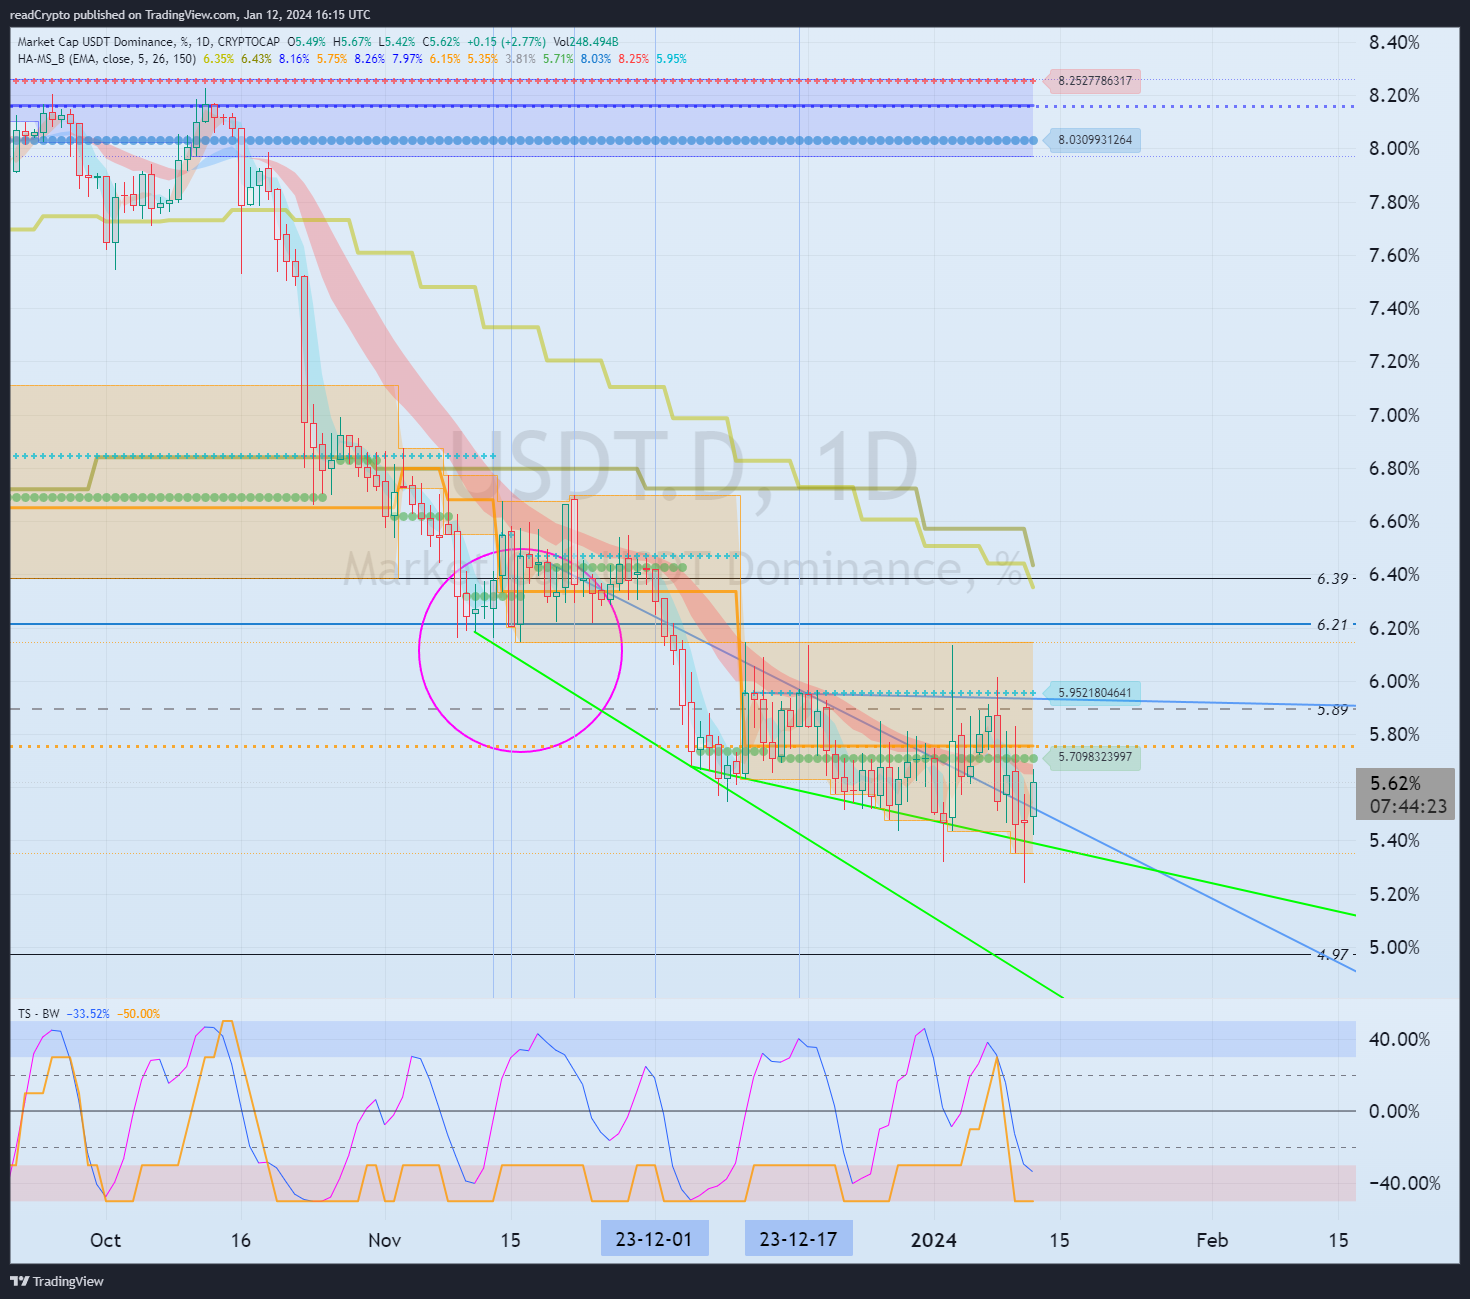Select the 23-12-17 highlighted date marker

(x=798, y=1239)
